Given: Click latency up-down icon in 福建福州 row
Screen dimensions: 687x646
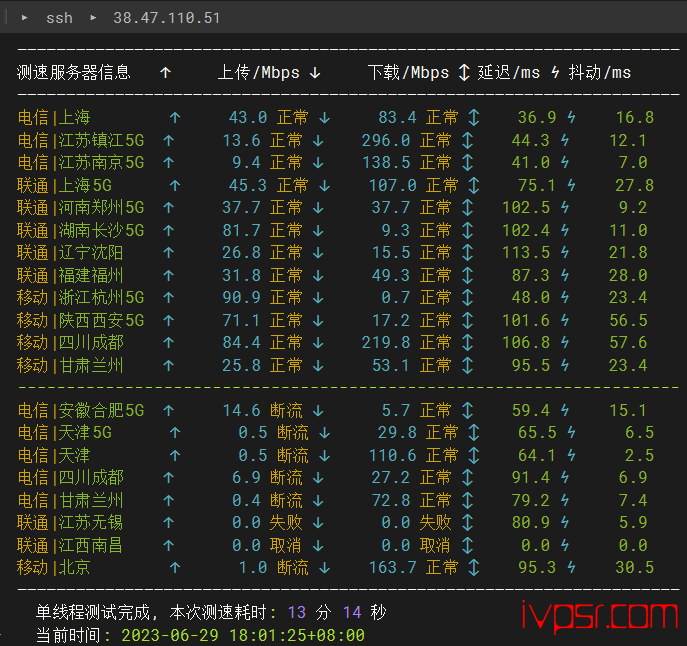Looking at the screenshot, I should 467,276.
